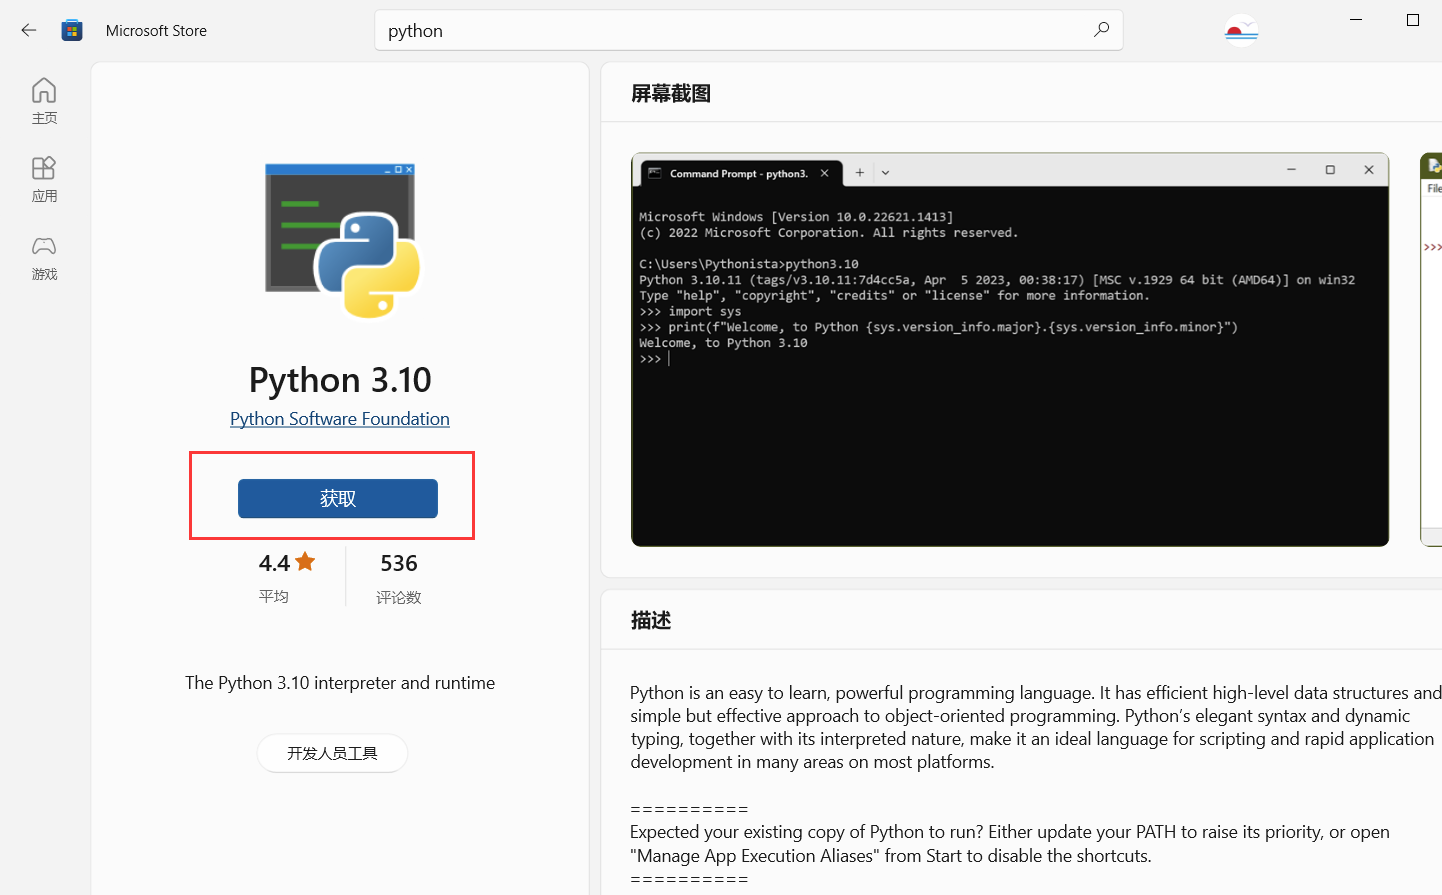Open the 应用 apps section
Screen dimensions: 1442x895
(x=44, y=179)
